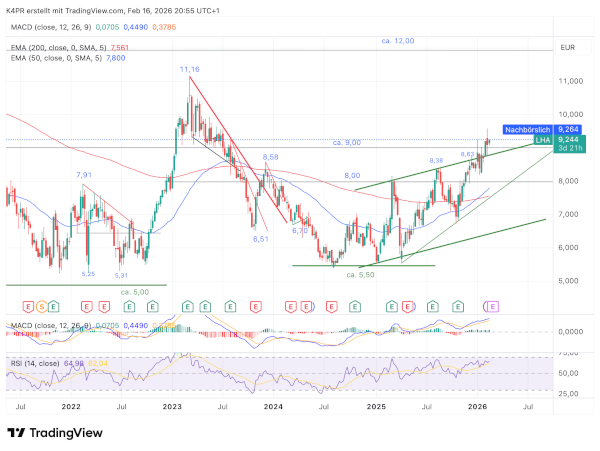Click the green E marker beside the orange S
Viewport: 600px width, 451px height.
tap(53, 304)
